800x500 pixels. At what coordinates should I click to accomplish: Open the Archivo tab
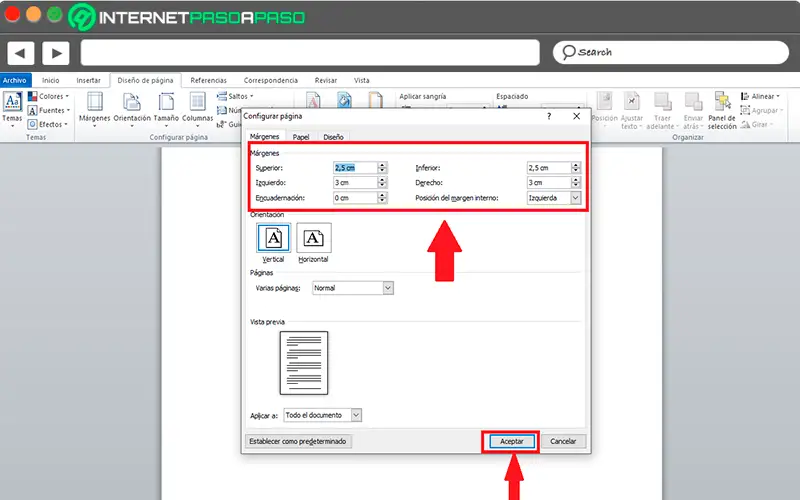tap(15, 80)
